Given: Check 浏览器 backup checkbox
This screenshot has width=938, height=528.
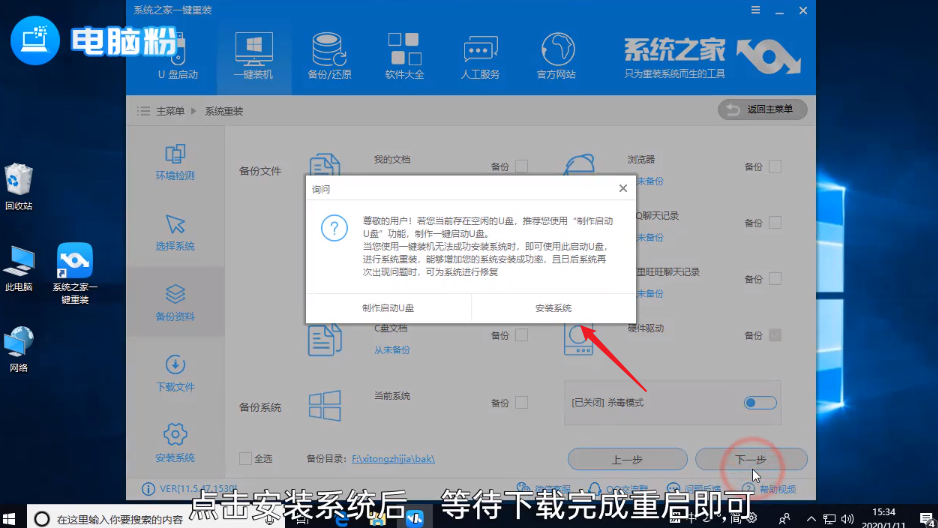Looking at the screenshot, I should (775, 166).
